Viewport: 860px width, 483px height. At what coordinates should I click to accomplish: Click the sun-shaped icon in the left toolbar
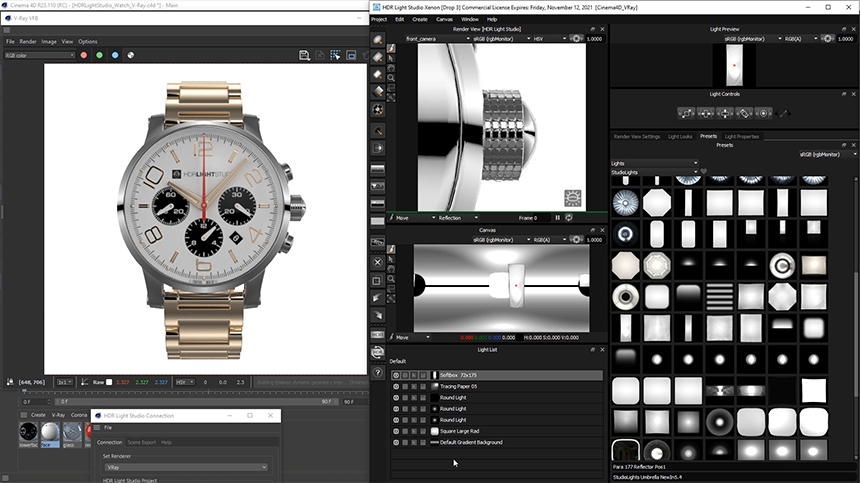(x=378, y=110)
